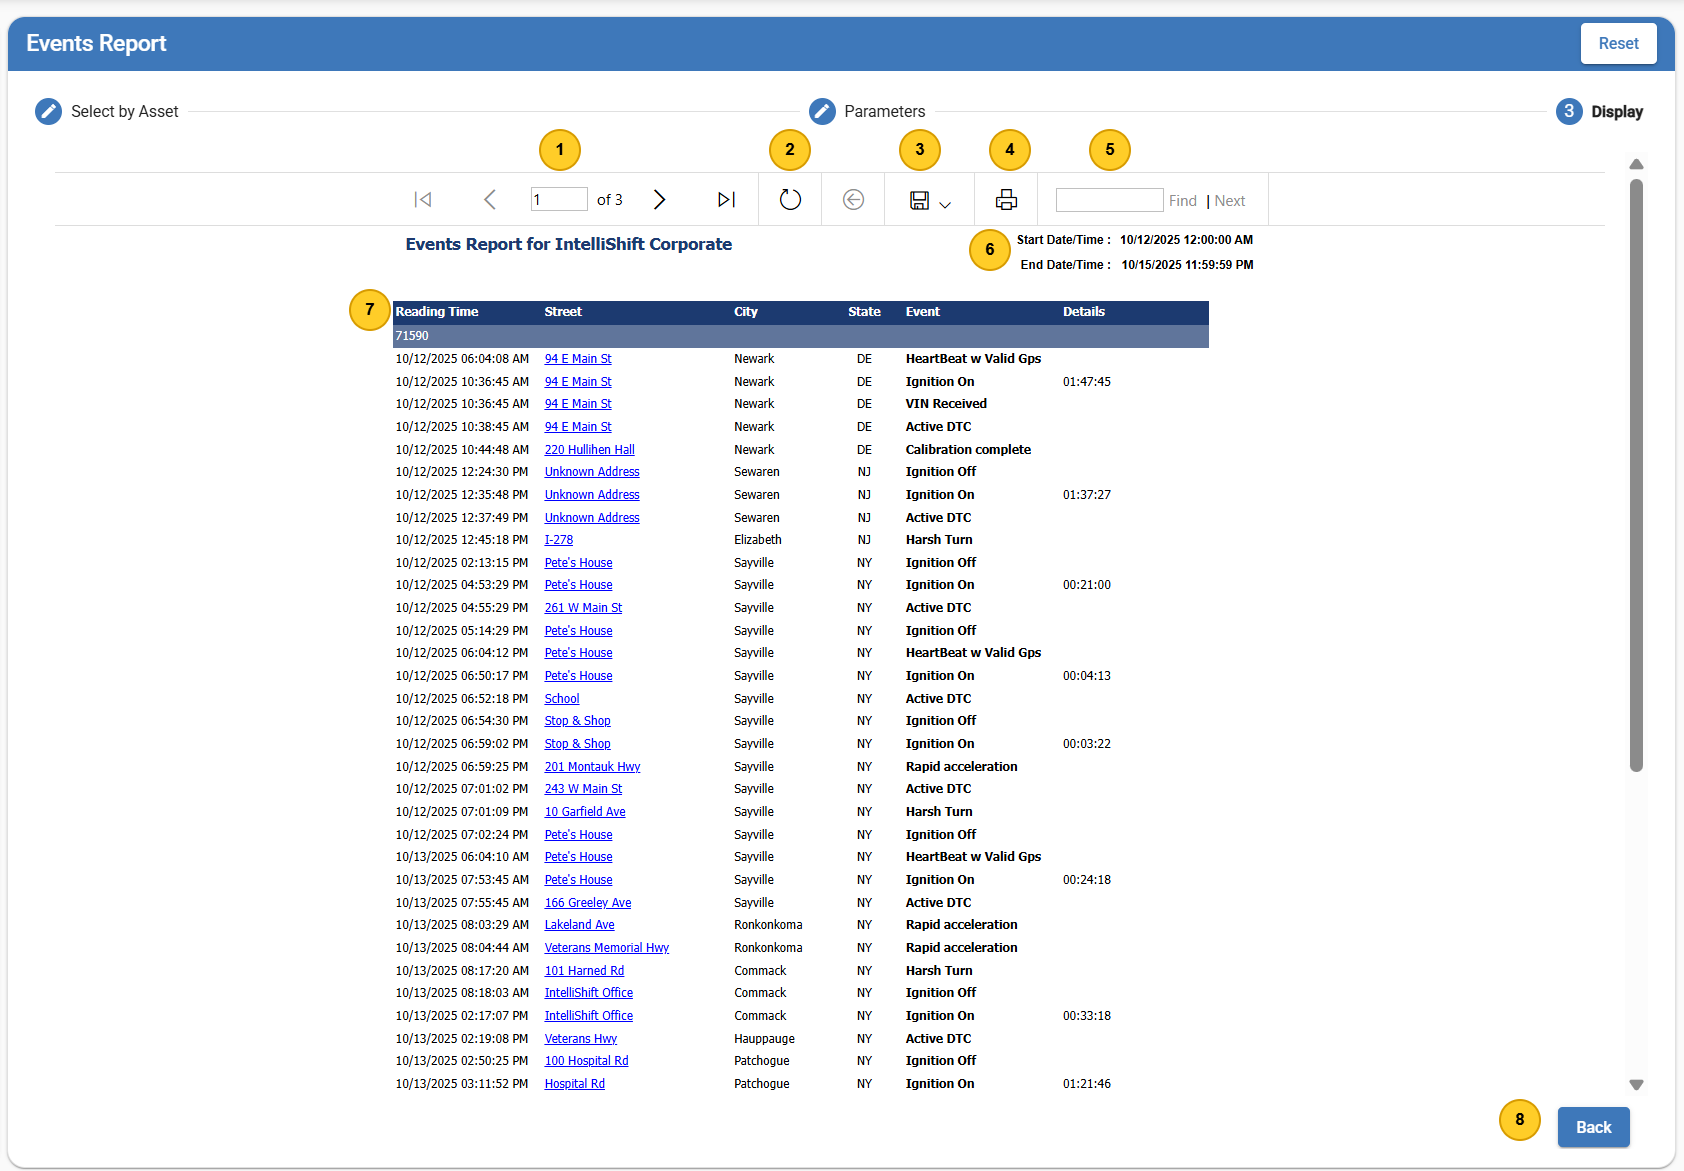Go to the first report page
Viewport: 1684px width, 1171px height.
pyautogui.click(x=423, y=200)
